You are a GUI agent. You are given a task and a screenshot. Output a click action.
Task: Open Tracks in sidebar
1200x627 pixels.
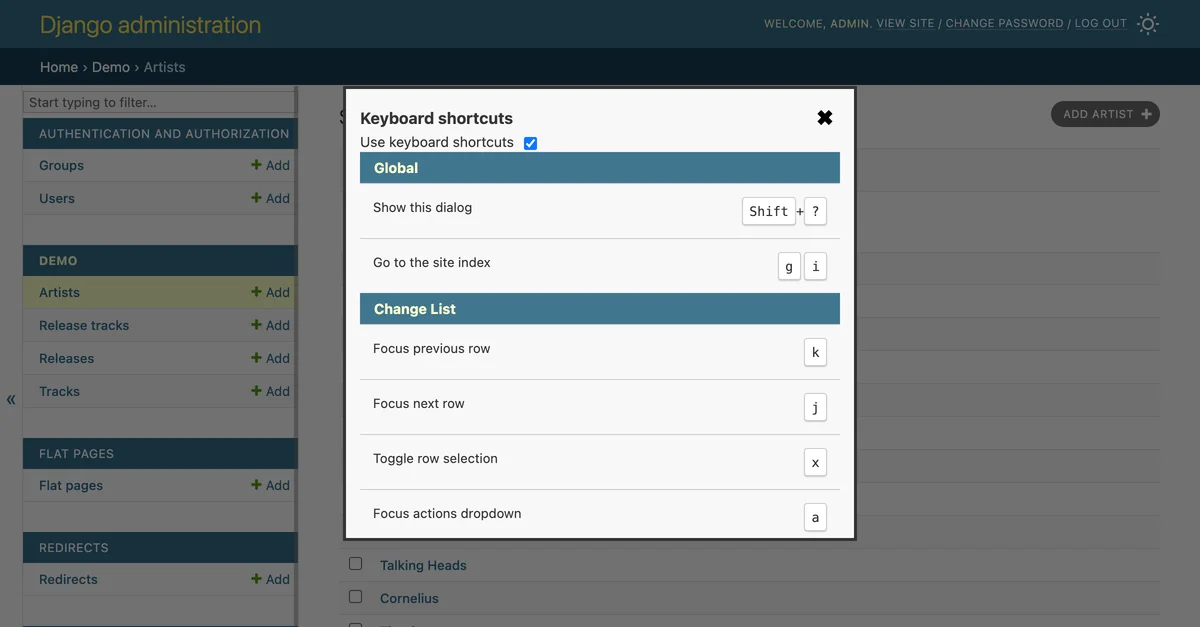(x=59, y=391)
